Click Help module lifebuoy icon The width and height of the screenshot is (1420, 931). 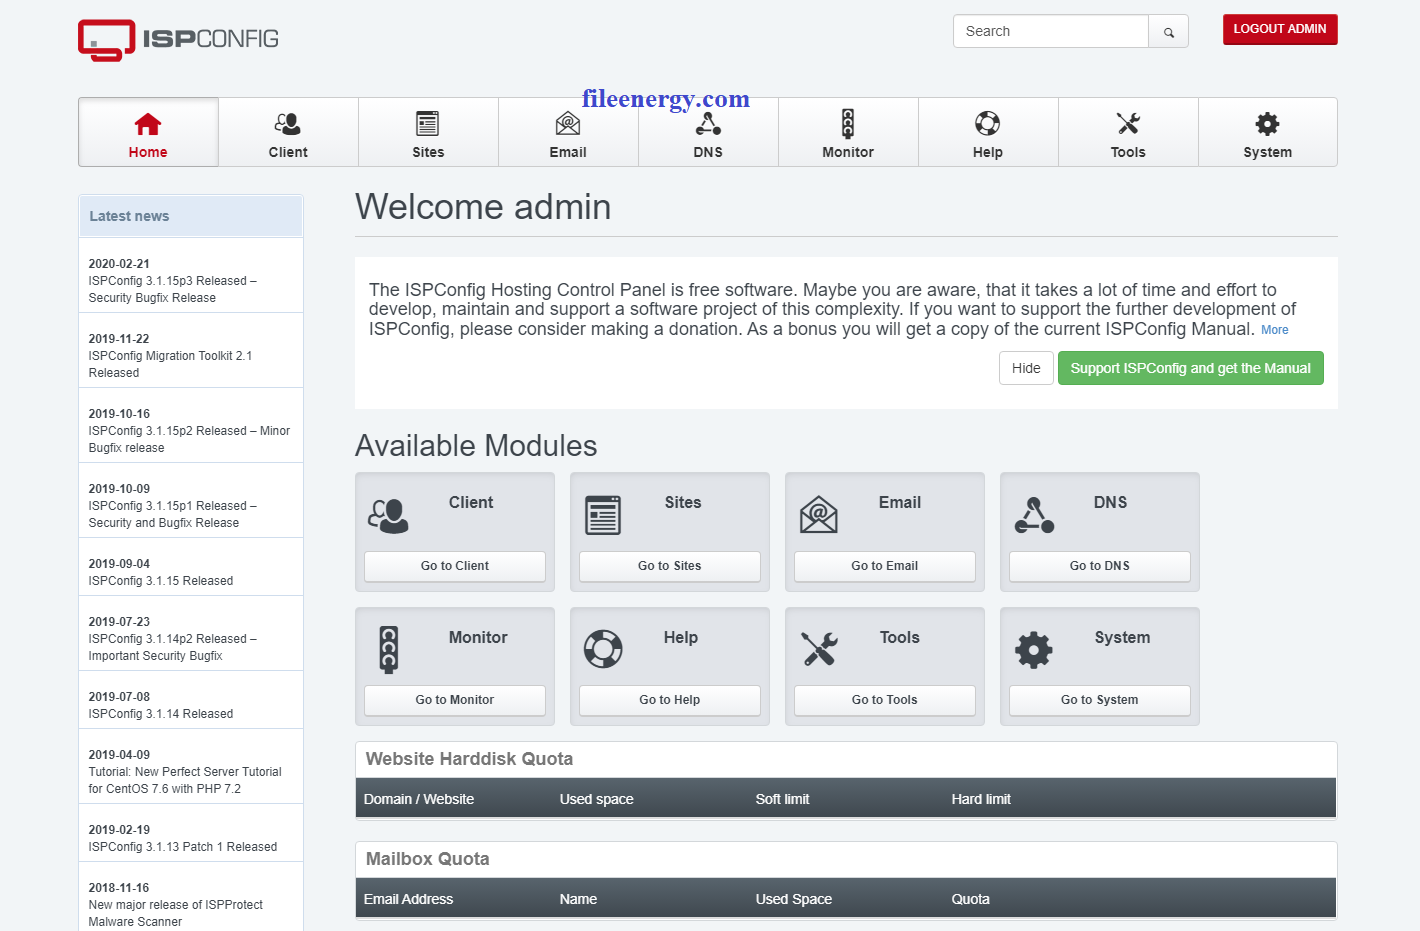tap(603, 649)
